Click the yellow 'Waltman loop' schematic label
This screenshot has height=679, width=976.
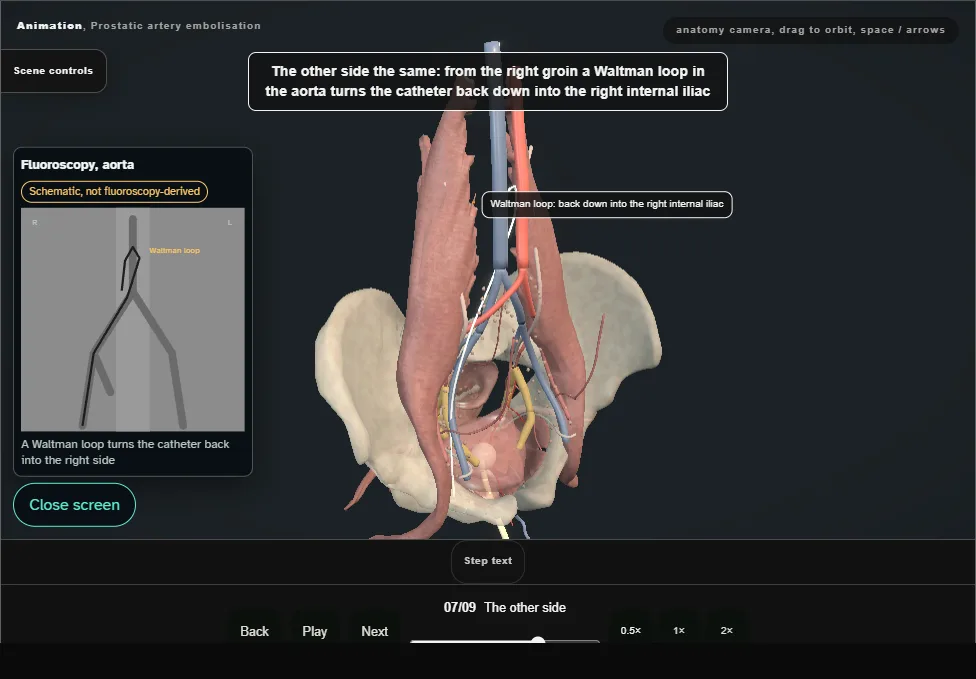tap(174, 251)
